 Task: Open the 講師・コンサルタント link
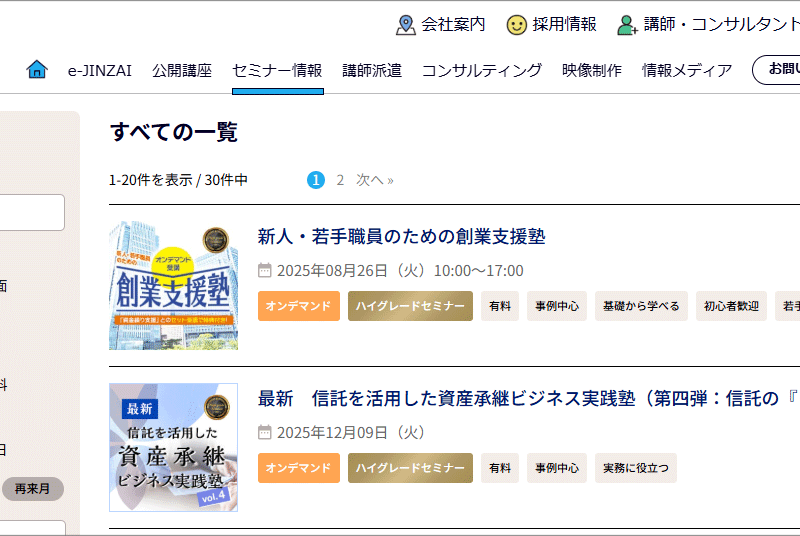pos(721,24)
